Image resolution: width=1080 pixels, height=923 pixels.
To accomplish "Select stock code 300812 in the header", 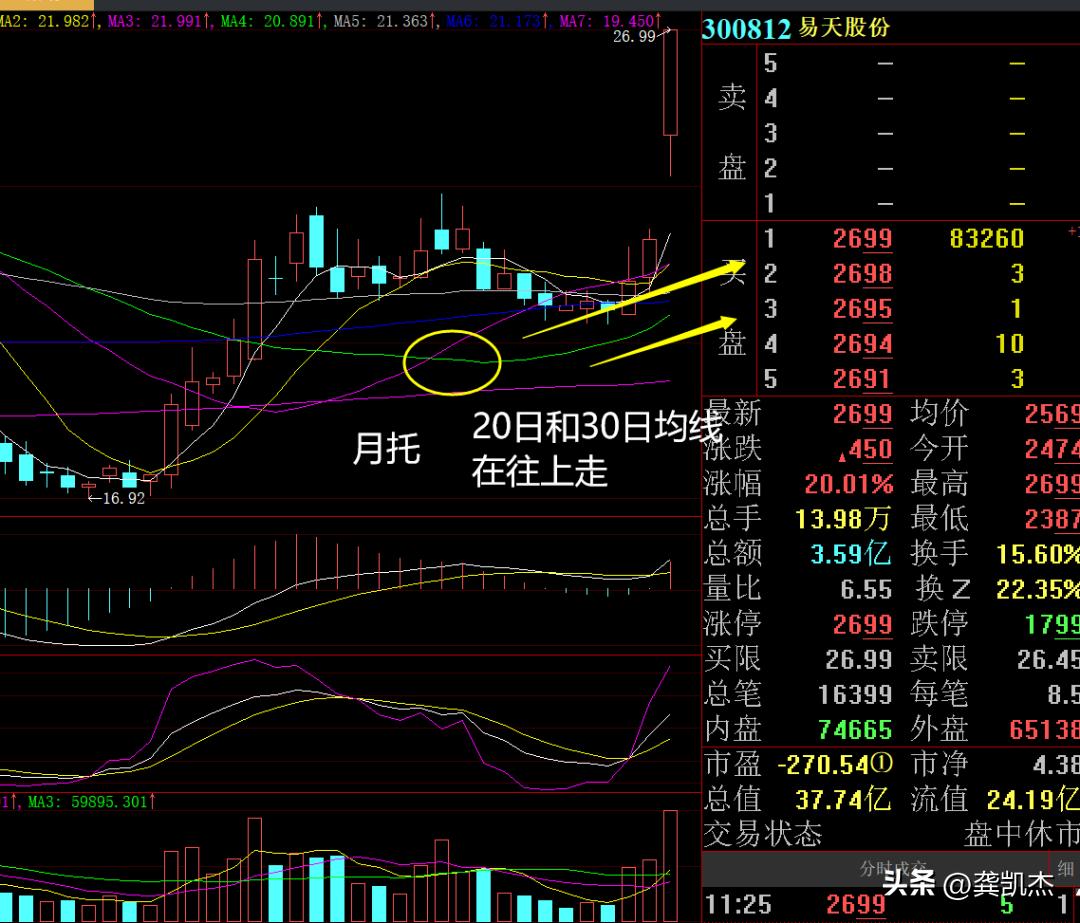I will (x=746, y=28).
